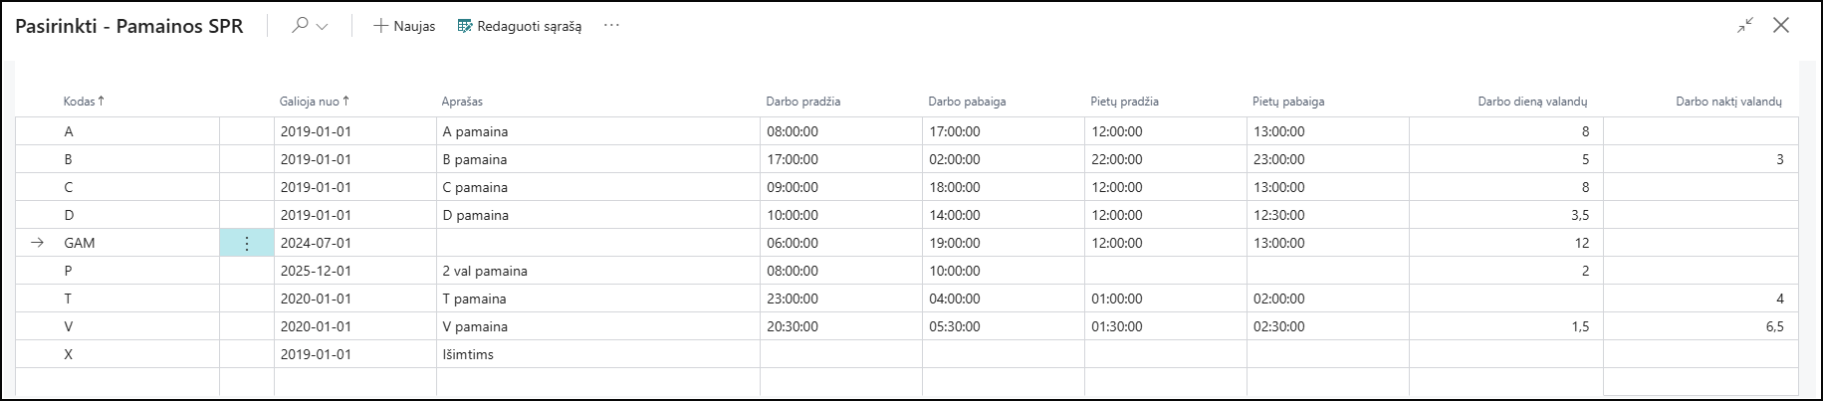Screen dimensions: 1823x401
Task: Open Redaguoti sąrašą list editor
Action: coord(519,26)
